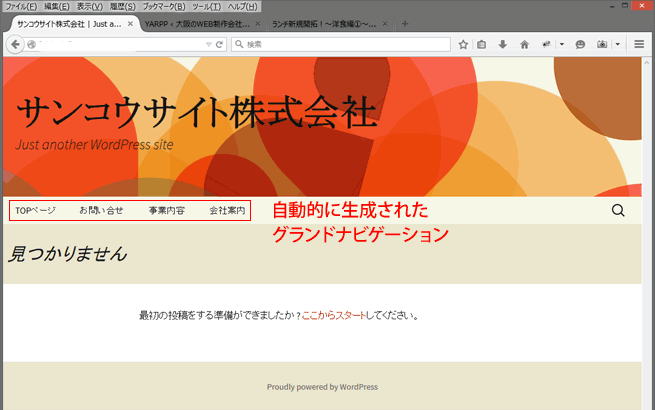
Task: Click the 事業内容 navigation link
Action: coord(167,211)
